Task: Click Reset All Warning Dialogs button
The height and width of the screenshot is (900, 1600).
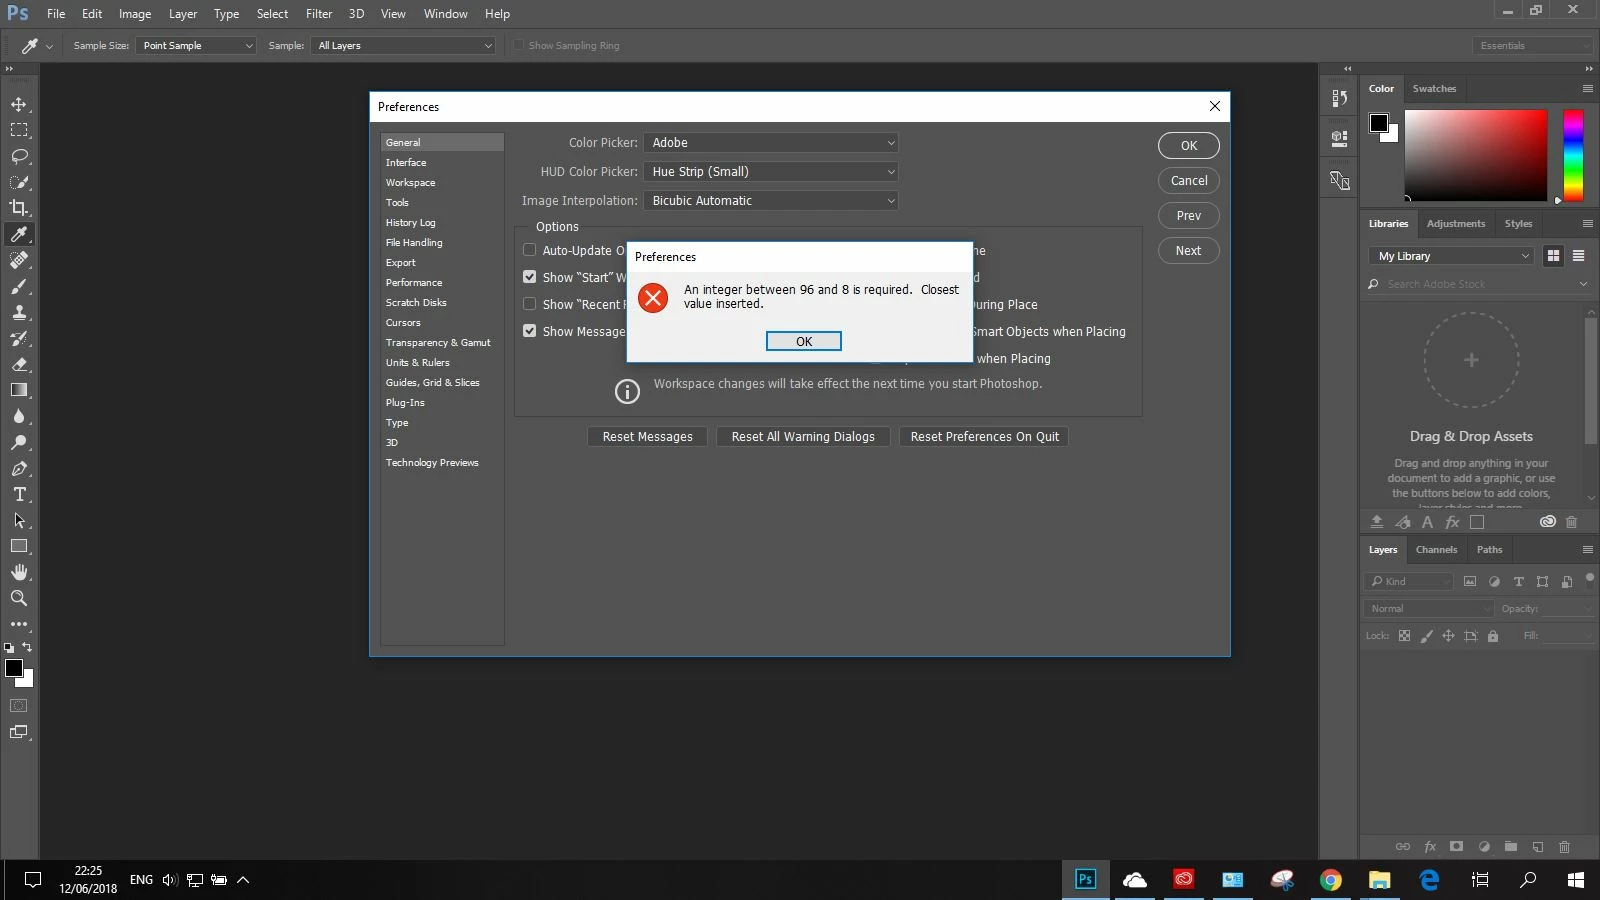Action: pos(803,437)
